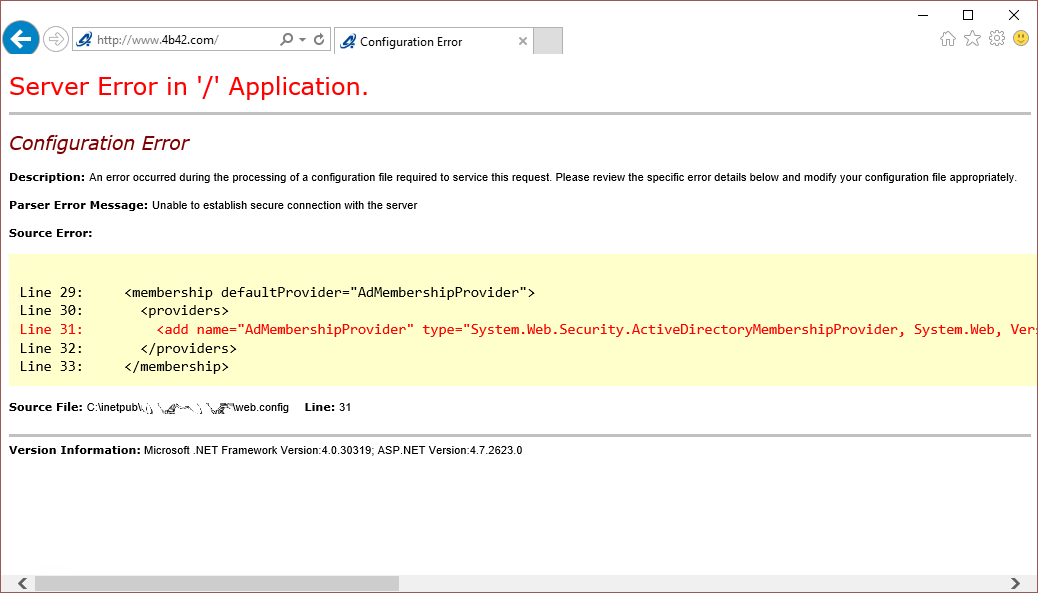Click Line 29 membership defaultProvider text
1038x593 pixels.
coord(330,293)
